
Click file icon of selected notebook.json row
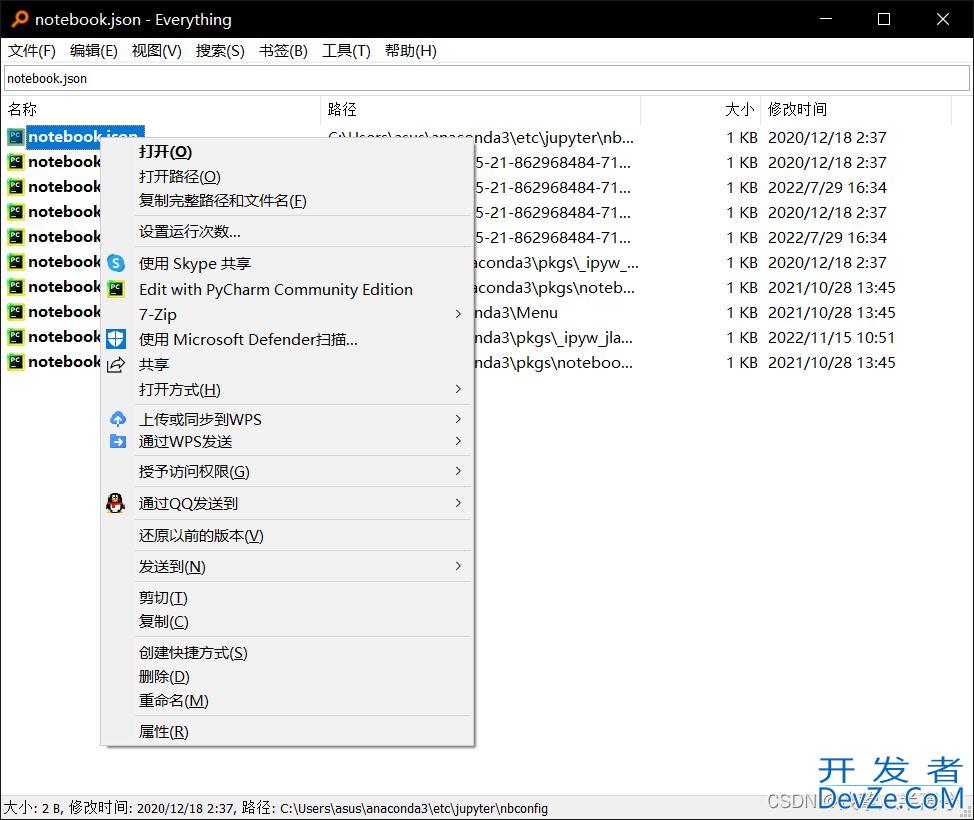pos(16,137)
